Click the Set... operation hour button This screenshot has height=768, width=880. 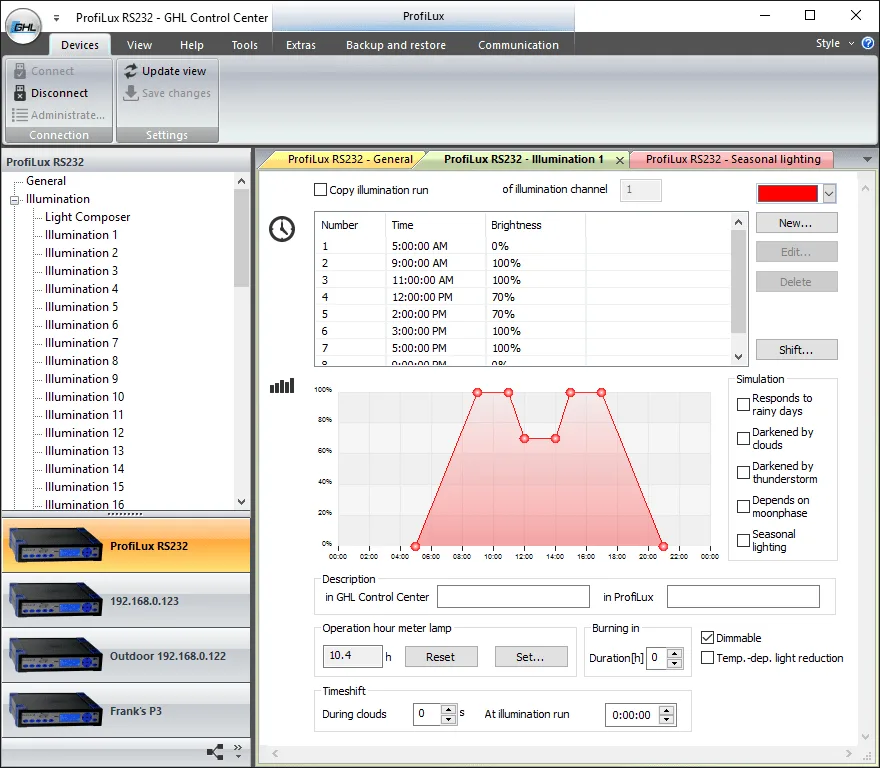(x=530, y=657)
